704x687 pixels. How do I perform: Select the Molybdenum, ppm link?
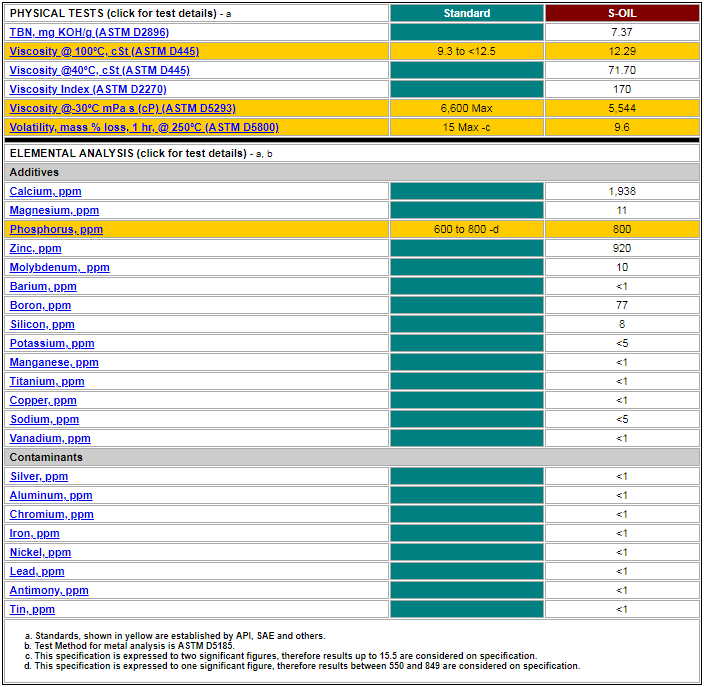59,267
